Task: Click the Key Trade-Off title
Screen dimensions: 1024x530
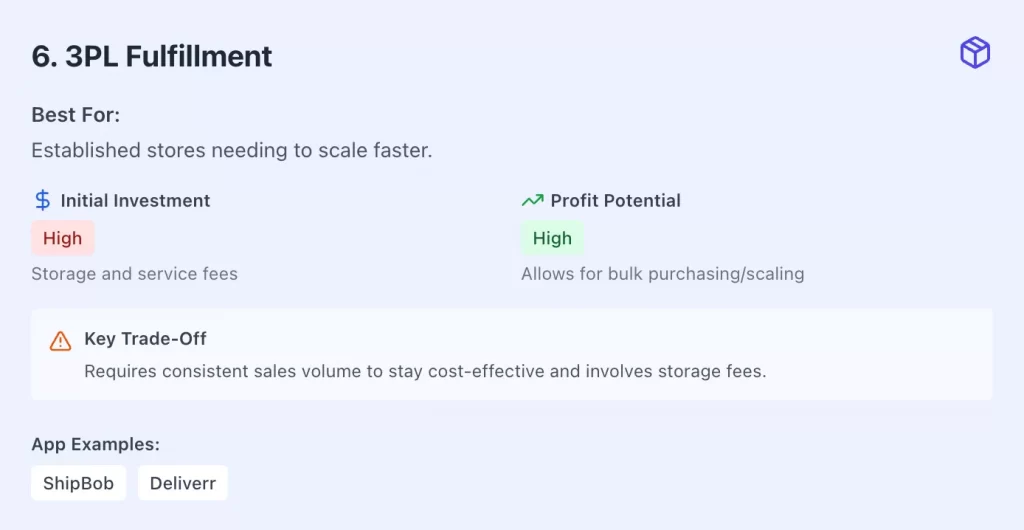Action: 145,339
